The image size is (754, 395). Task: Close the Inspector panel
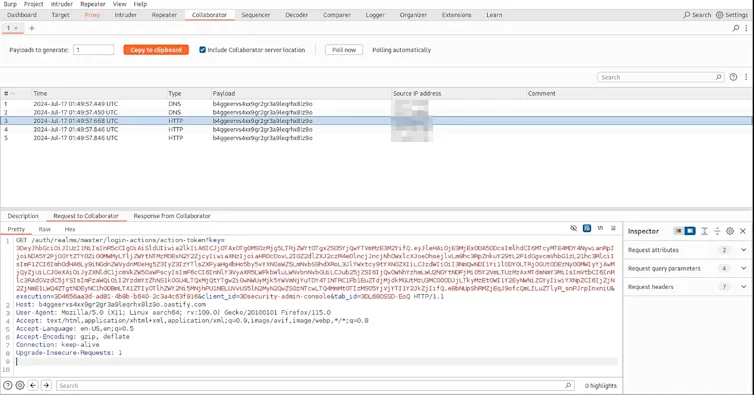pos(743,231)
